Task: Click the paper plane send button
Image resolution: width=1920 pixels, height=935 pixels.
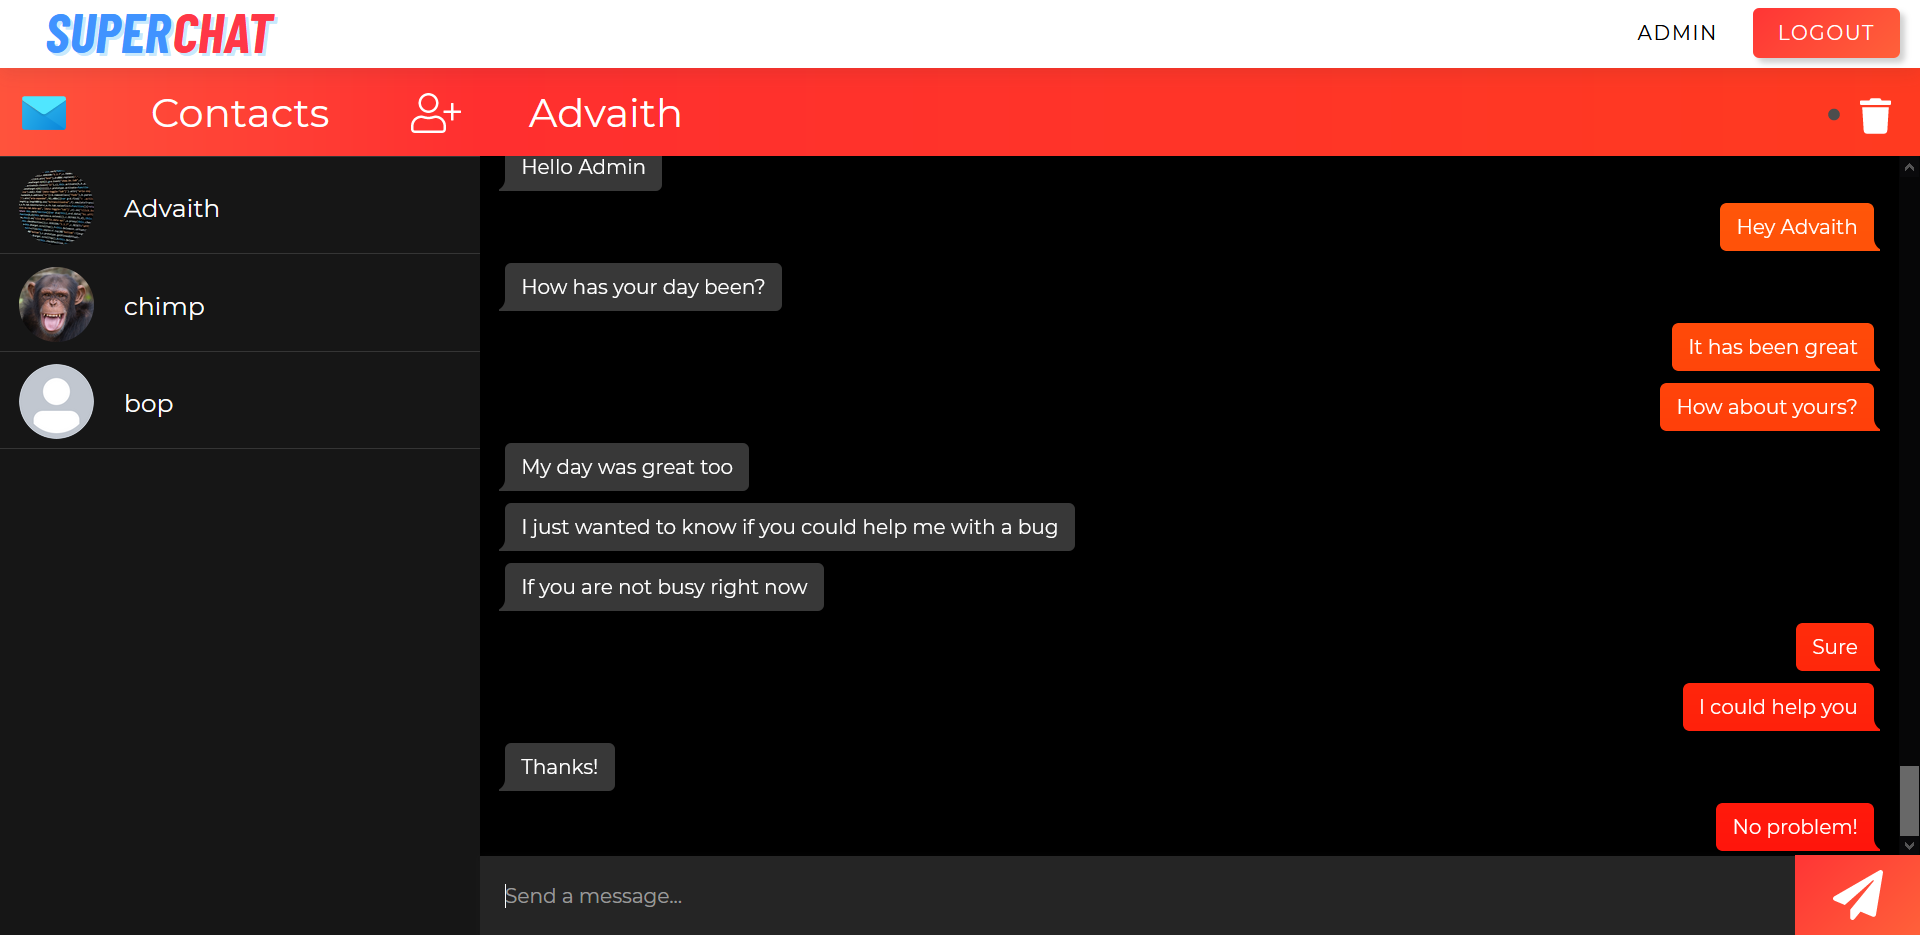Action: 1857,895
